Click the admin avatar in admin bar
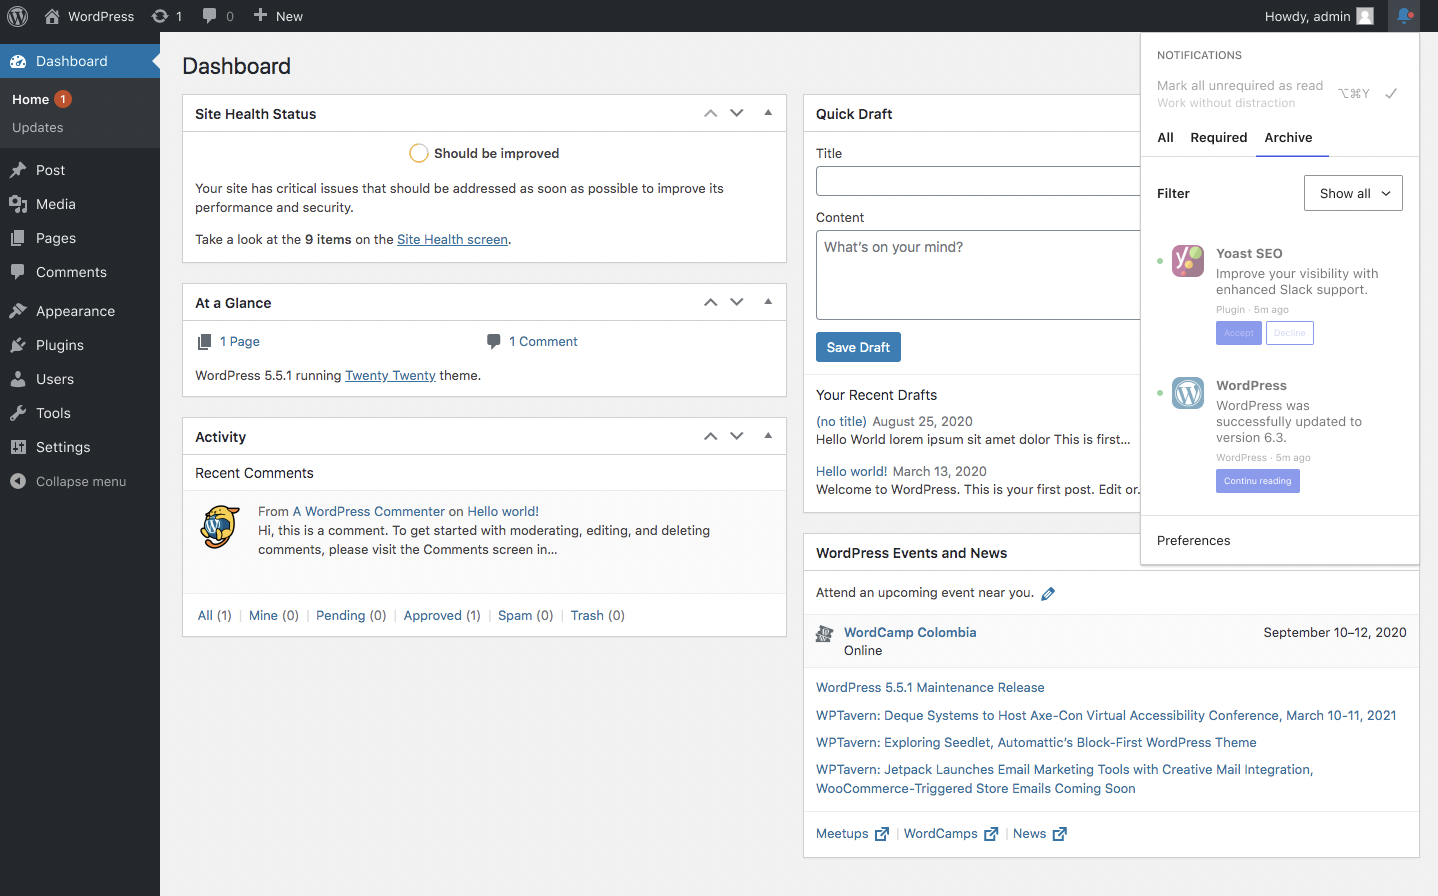This screenshot has height=896, width=1438. 1365,16
